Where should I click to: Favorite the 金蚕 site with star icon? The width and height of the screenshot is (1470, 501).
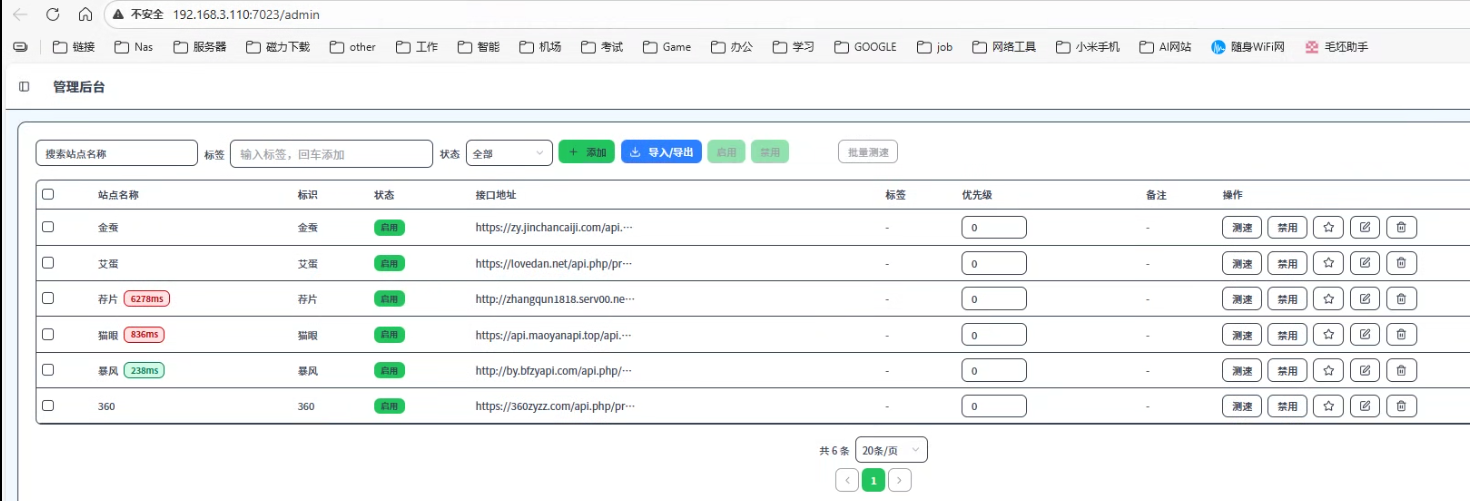click(x=1328, y=227)
